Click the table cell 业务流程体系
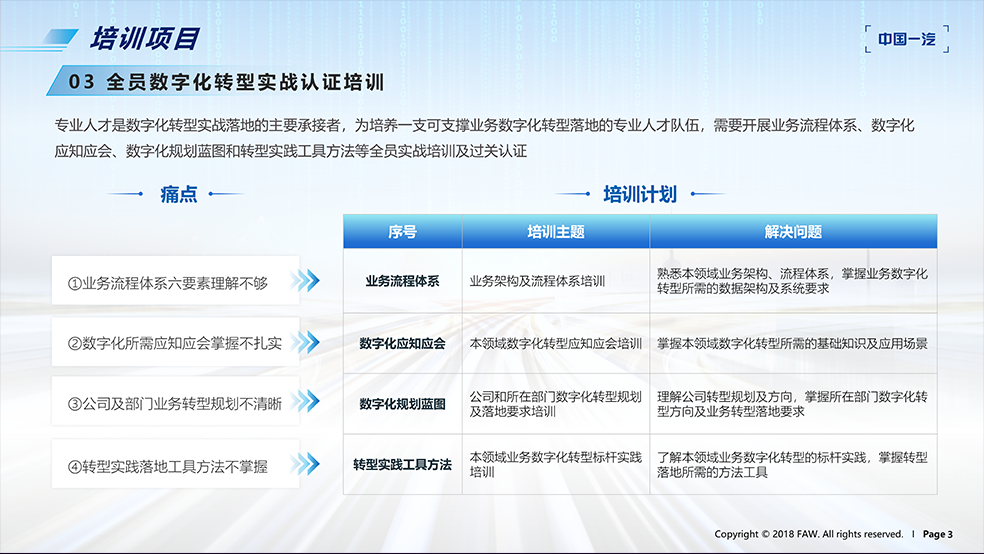984x554 pixels. tap(402, 281)
